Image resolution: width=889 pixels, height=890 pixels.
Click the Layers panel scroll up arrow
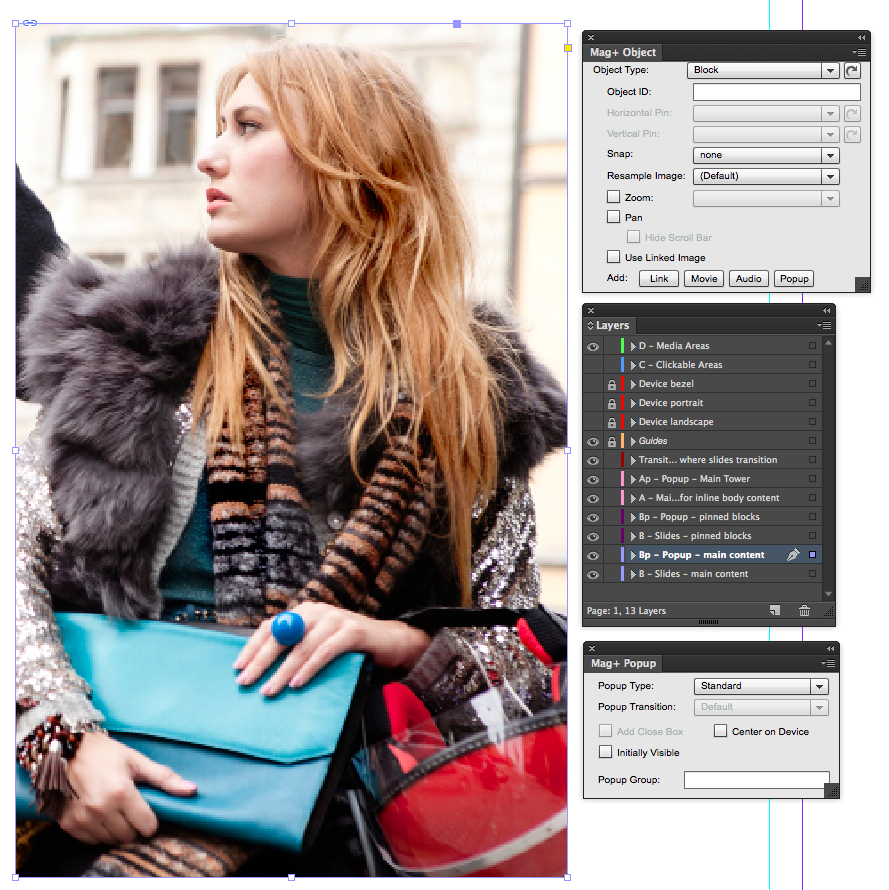(828, 343)
